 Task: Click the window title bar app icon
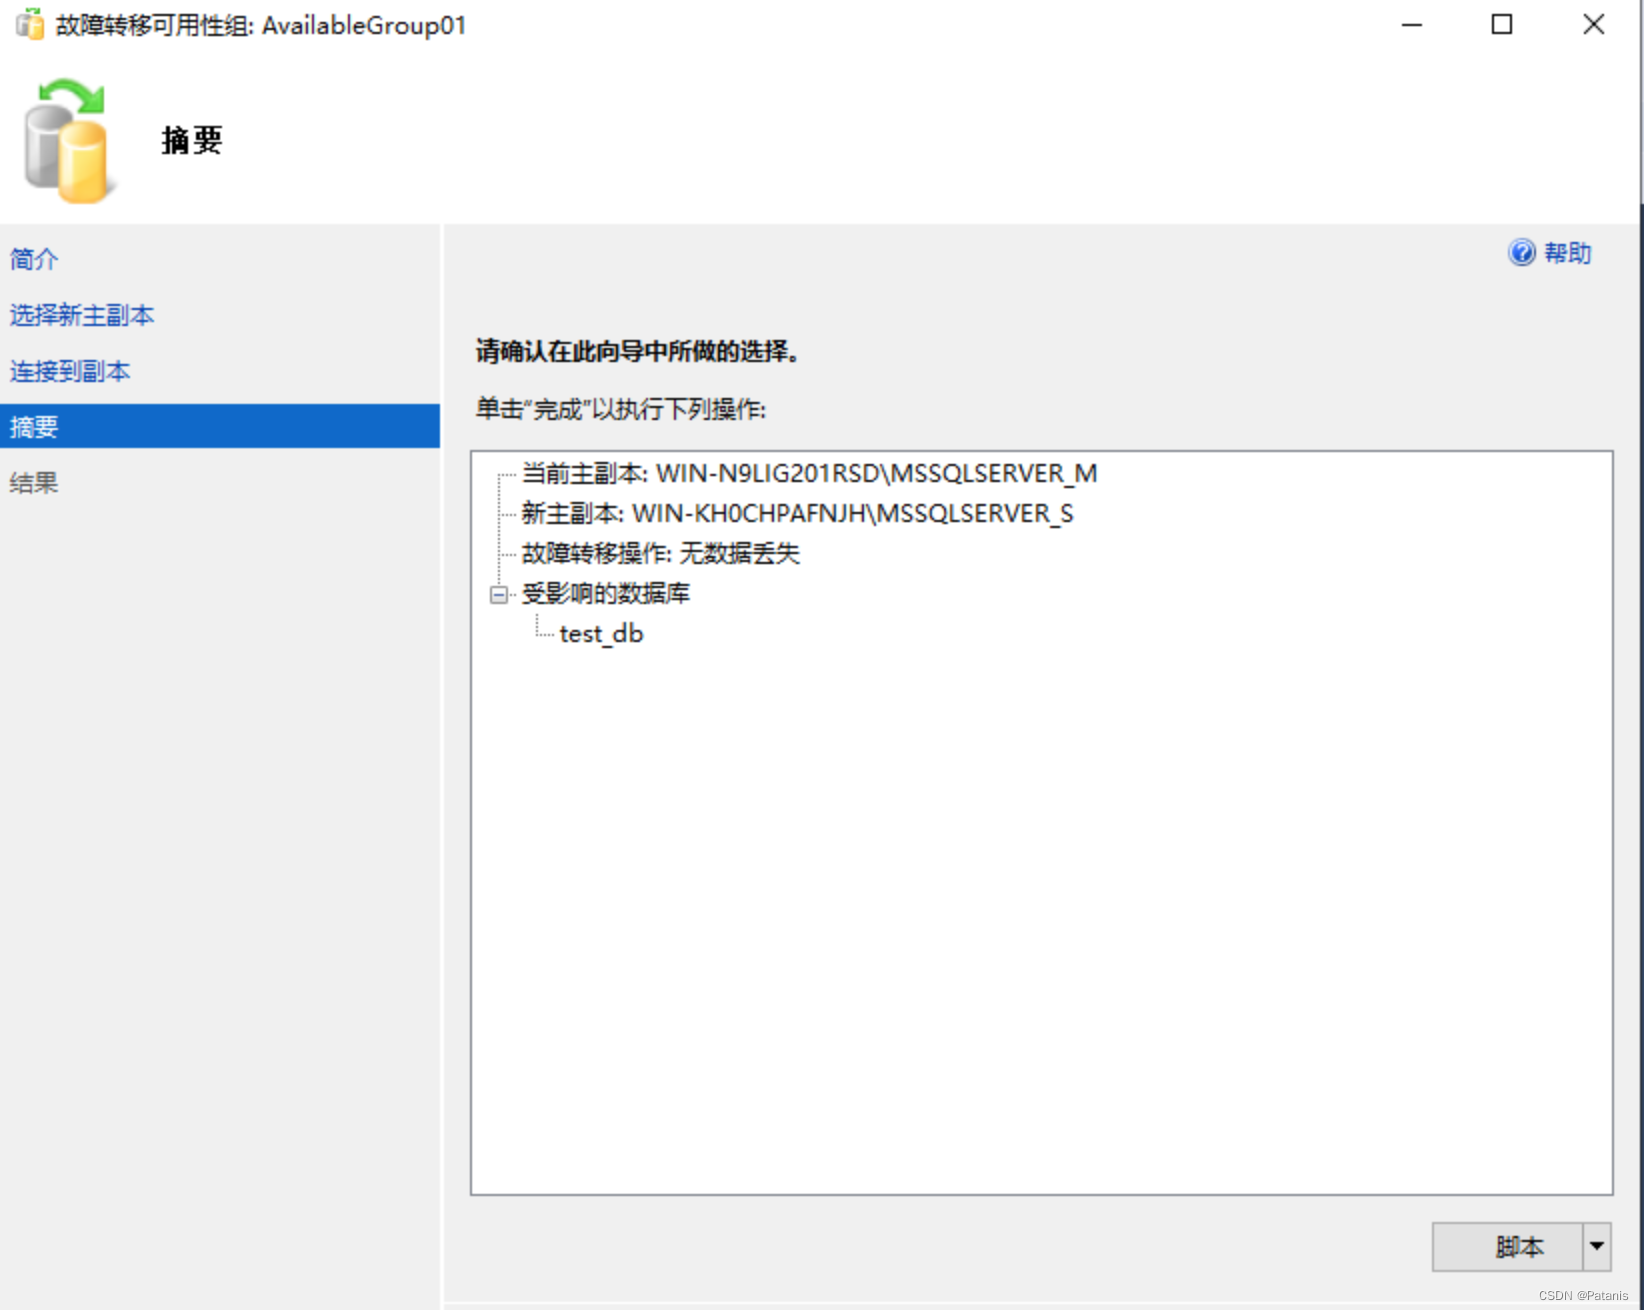(30, 24)
